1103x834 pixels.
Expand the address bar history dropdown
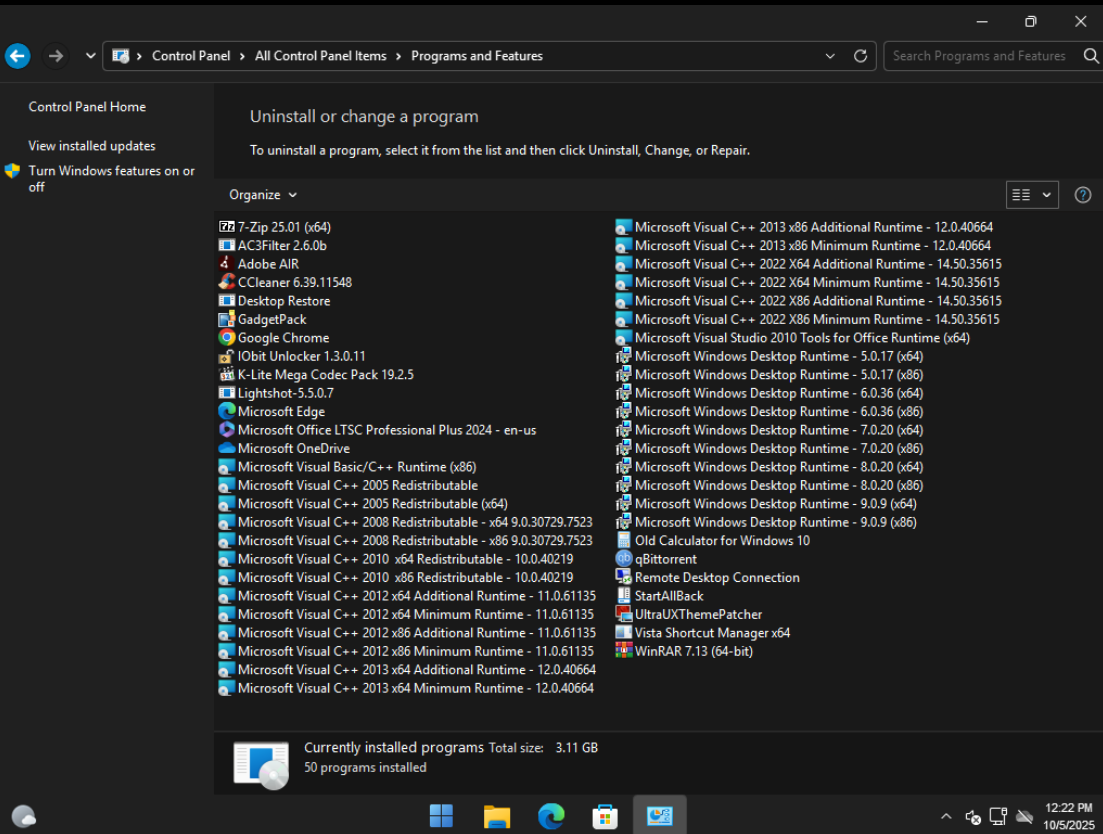(x=830, y=56)
